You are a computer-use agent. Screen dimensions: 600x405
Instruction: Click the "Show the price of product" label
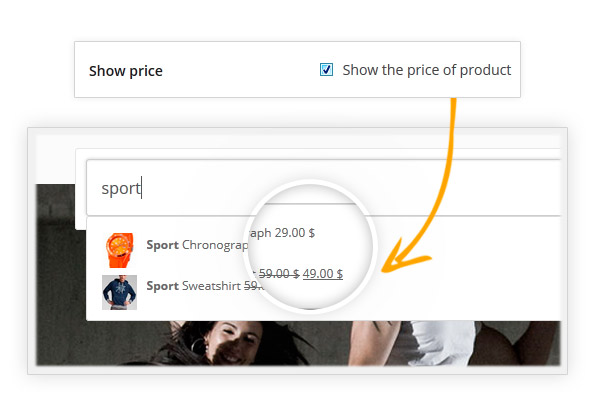(426, 70)
